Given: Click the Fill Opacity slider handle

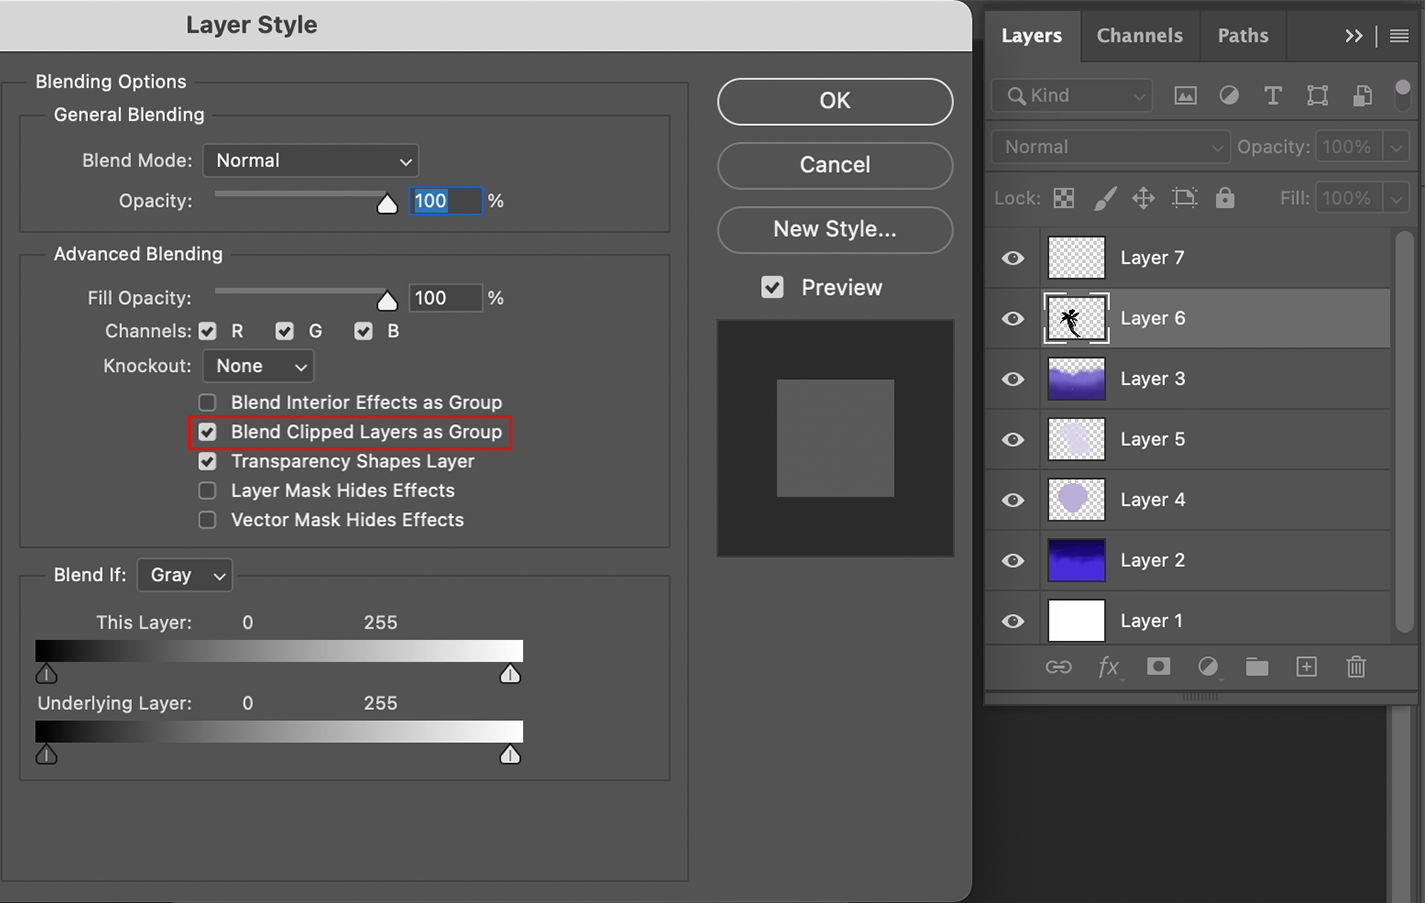Looking at the screenshot, I should tap(387, 297).
